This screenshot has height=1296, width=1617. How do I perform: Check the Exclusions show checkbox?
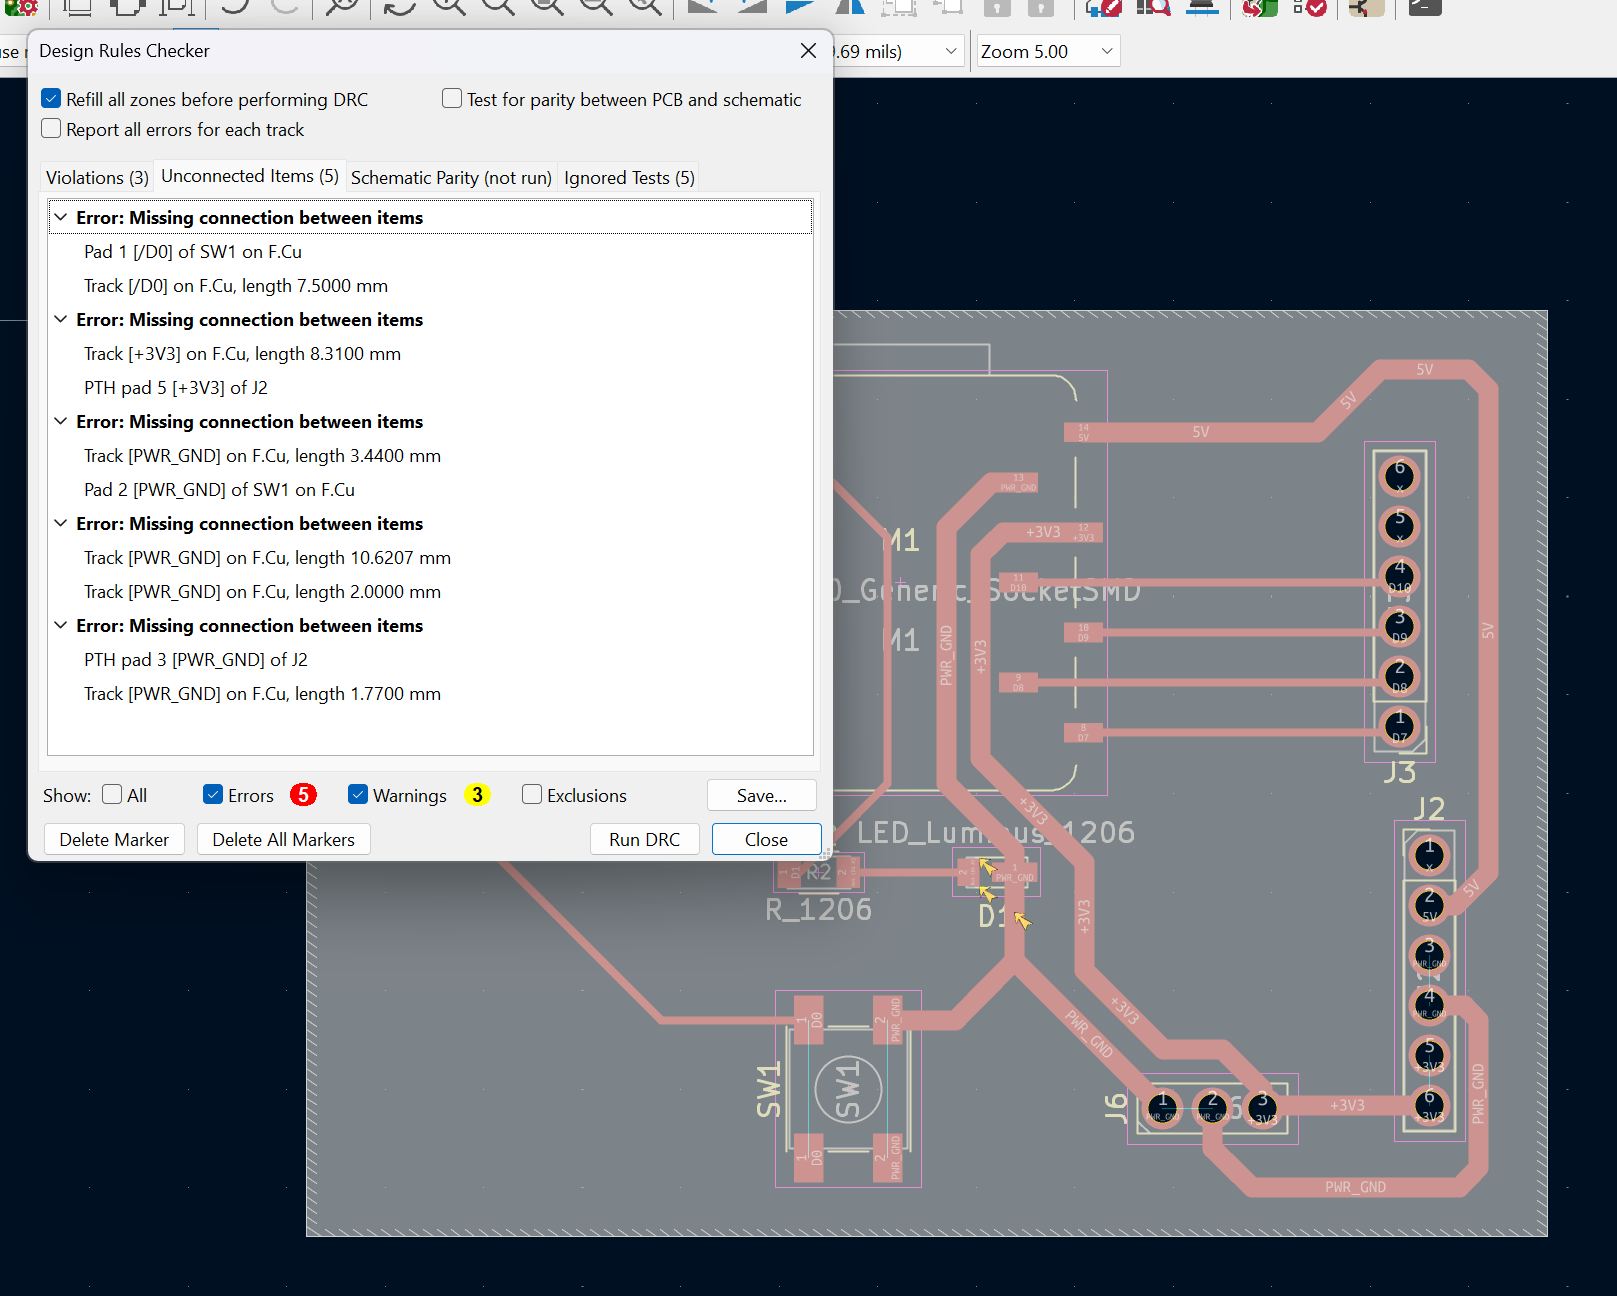(x=532, y=795)
